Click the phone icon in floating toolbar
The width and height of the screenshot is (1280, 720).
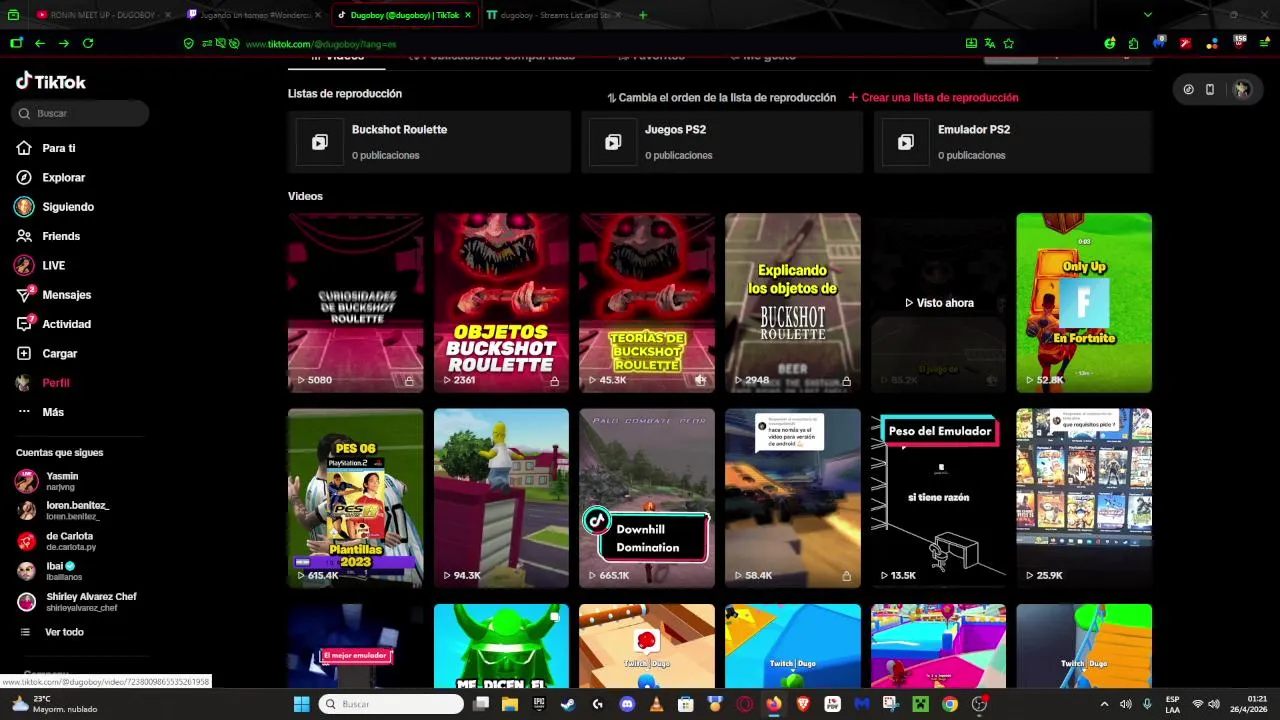click(x=1210, y=89)
